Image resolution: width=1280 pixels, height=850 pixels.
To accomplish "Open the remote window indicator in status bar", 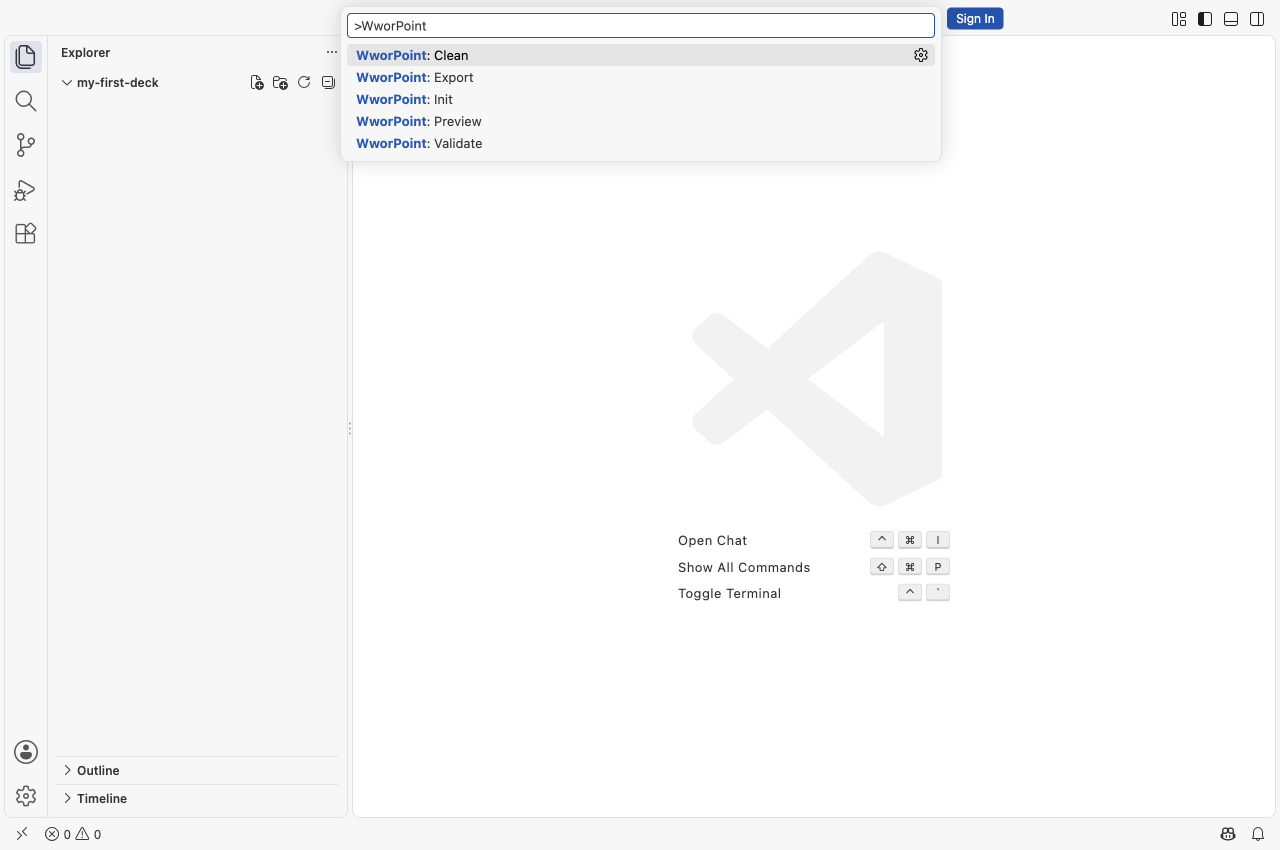I will 22,834.
